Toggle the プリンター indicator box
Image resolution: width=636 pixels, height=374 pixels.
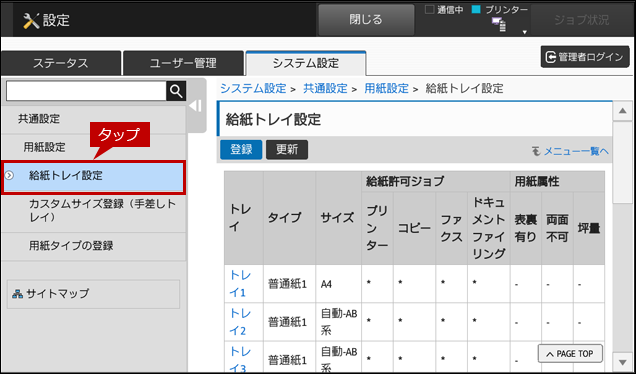click(x=476, y=10)
